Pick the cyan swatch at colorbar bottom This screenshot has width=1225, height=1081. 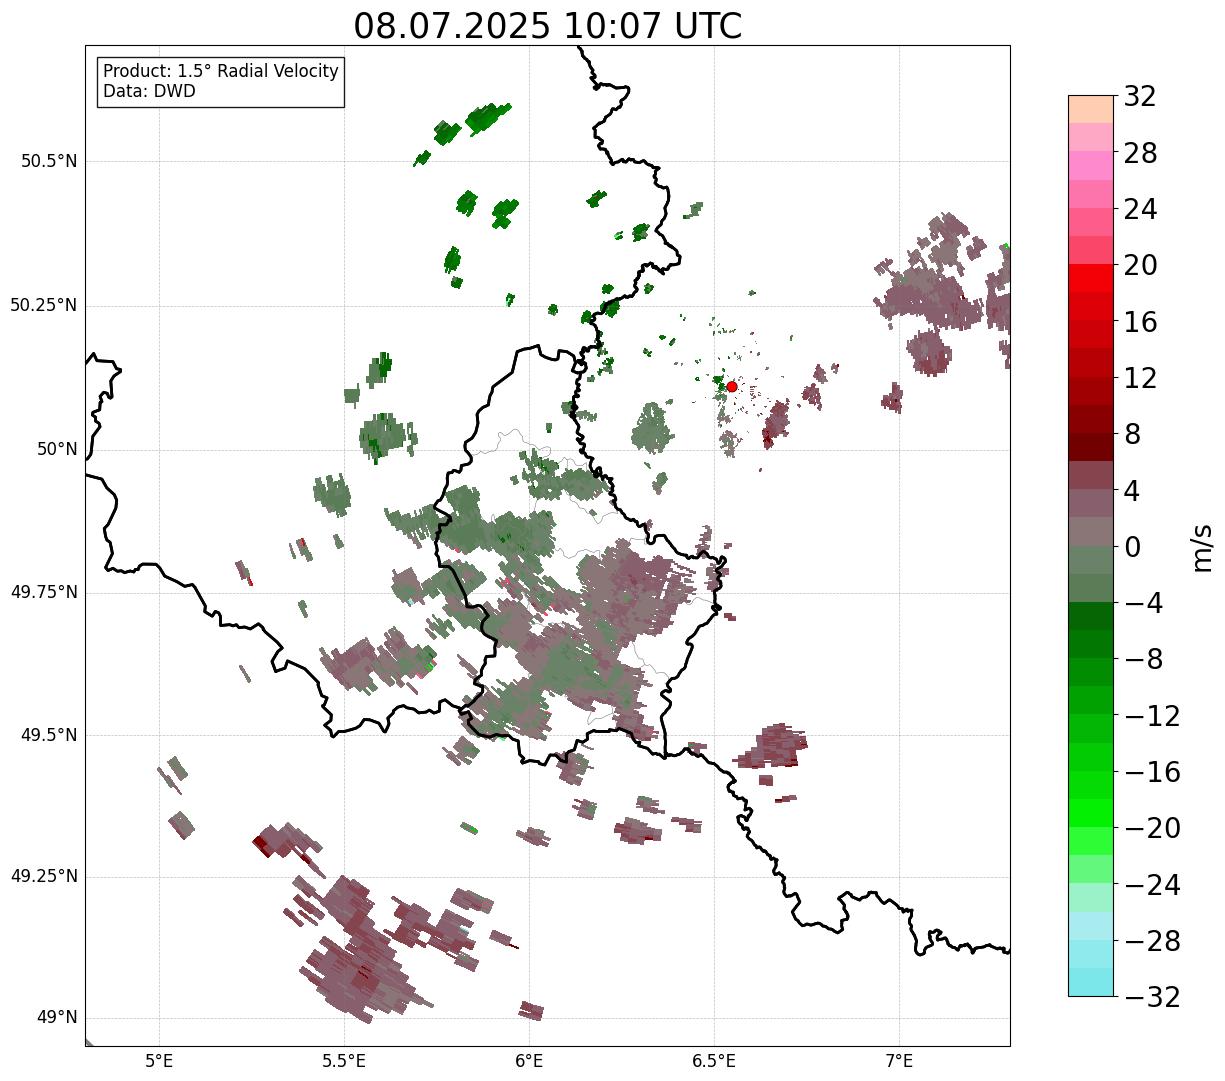tap(1090, 982)
